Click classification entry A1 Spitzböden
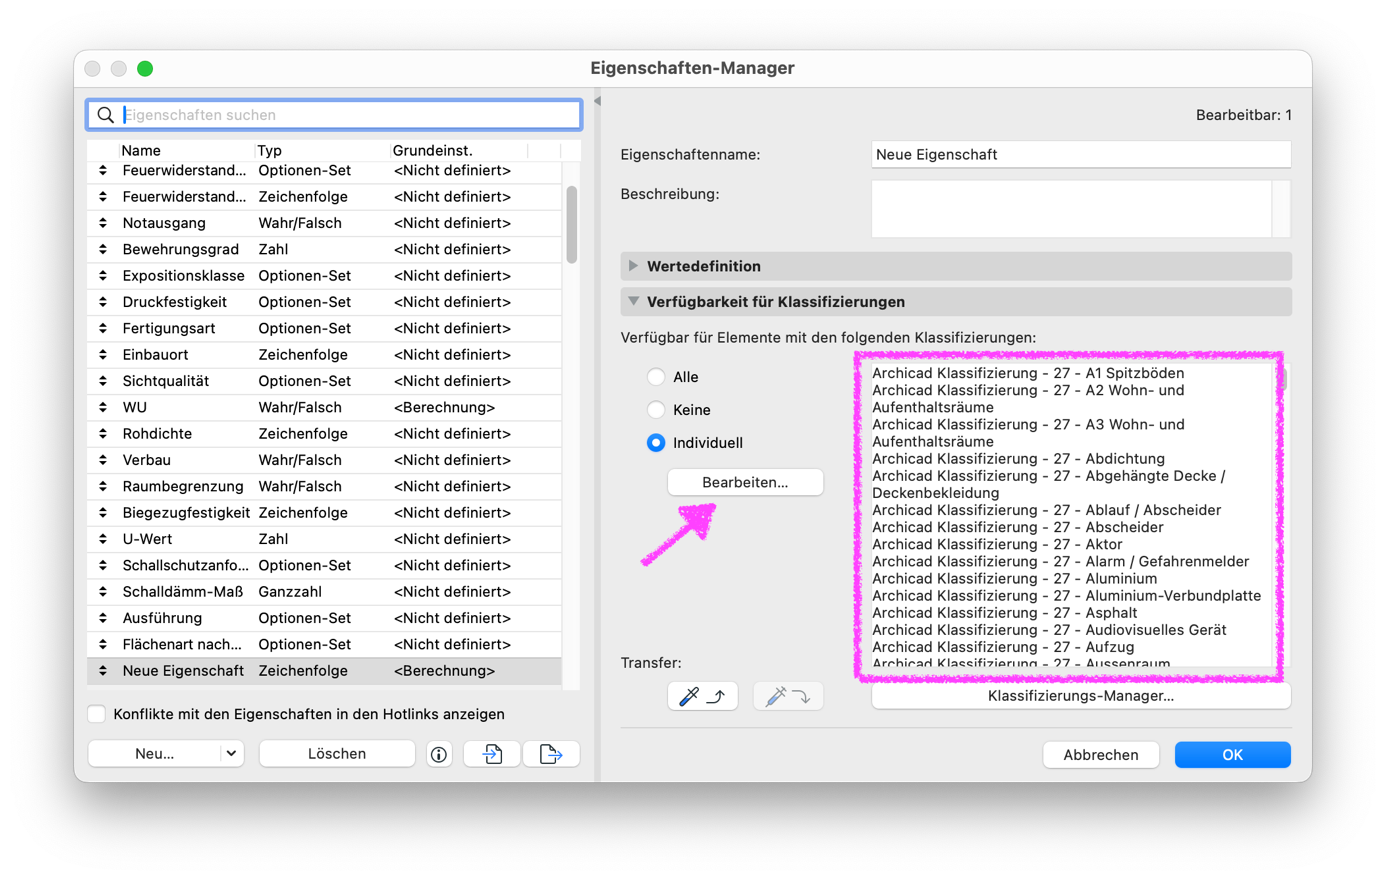This screenshot has width=1386, height=880. coord(1028,373)
